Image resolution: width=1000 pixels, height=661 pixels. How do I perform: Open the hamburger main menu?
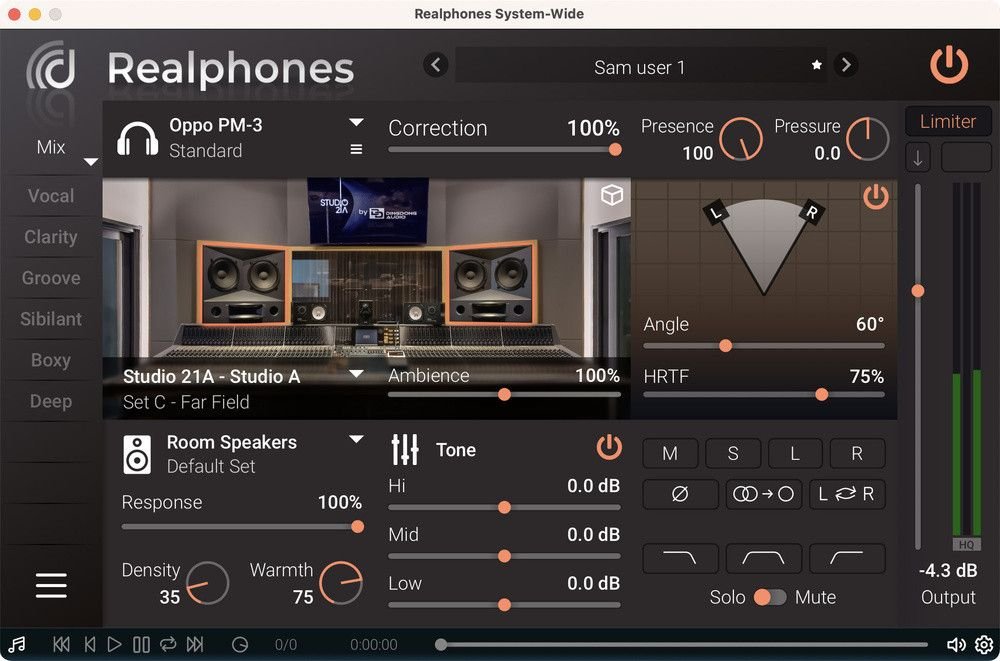[x=51, y=585]
